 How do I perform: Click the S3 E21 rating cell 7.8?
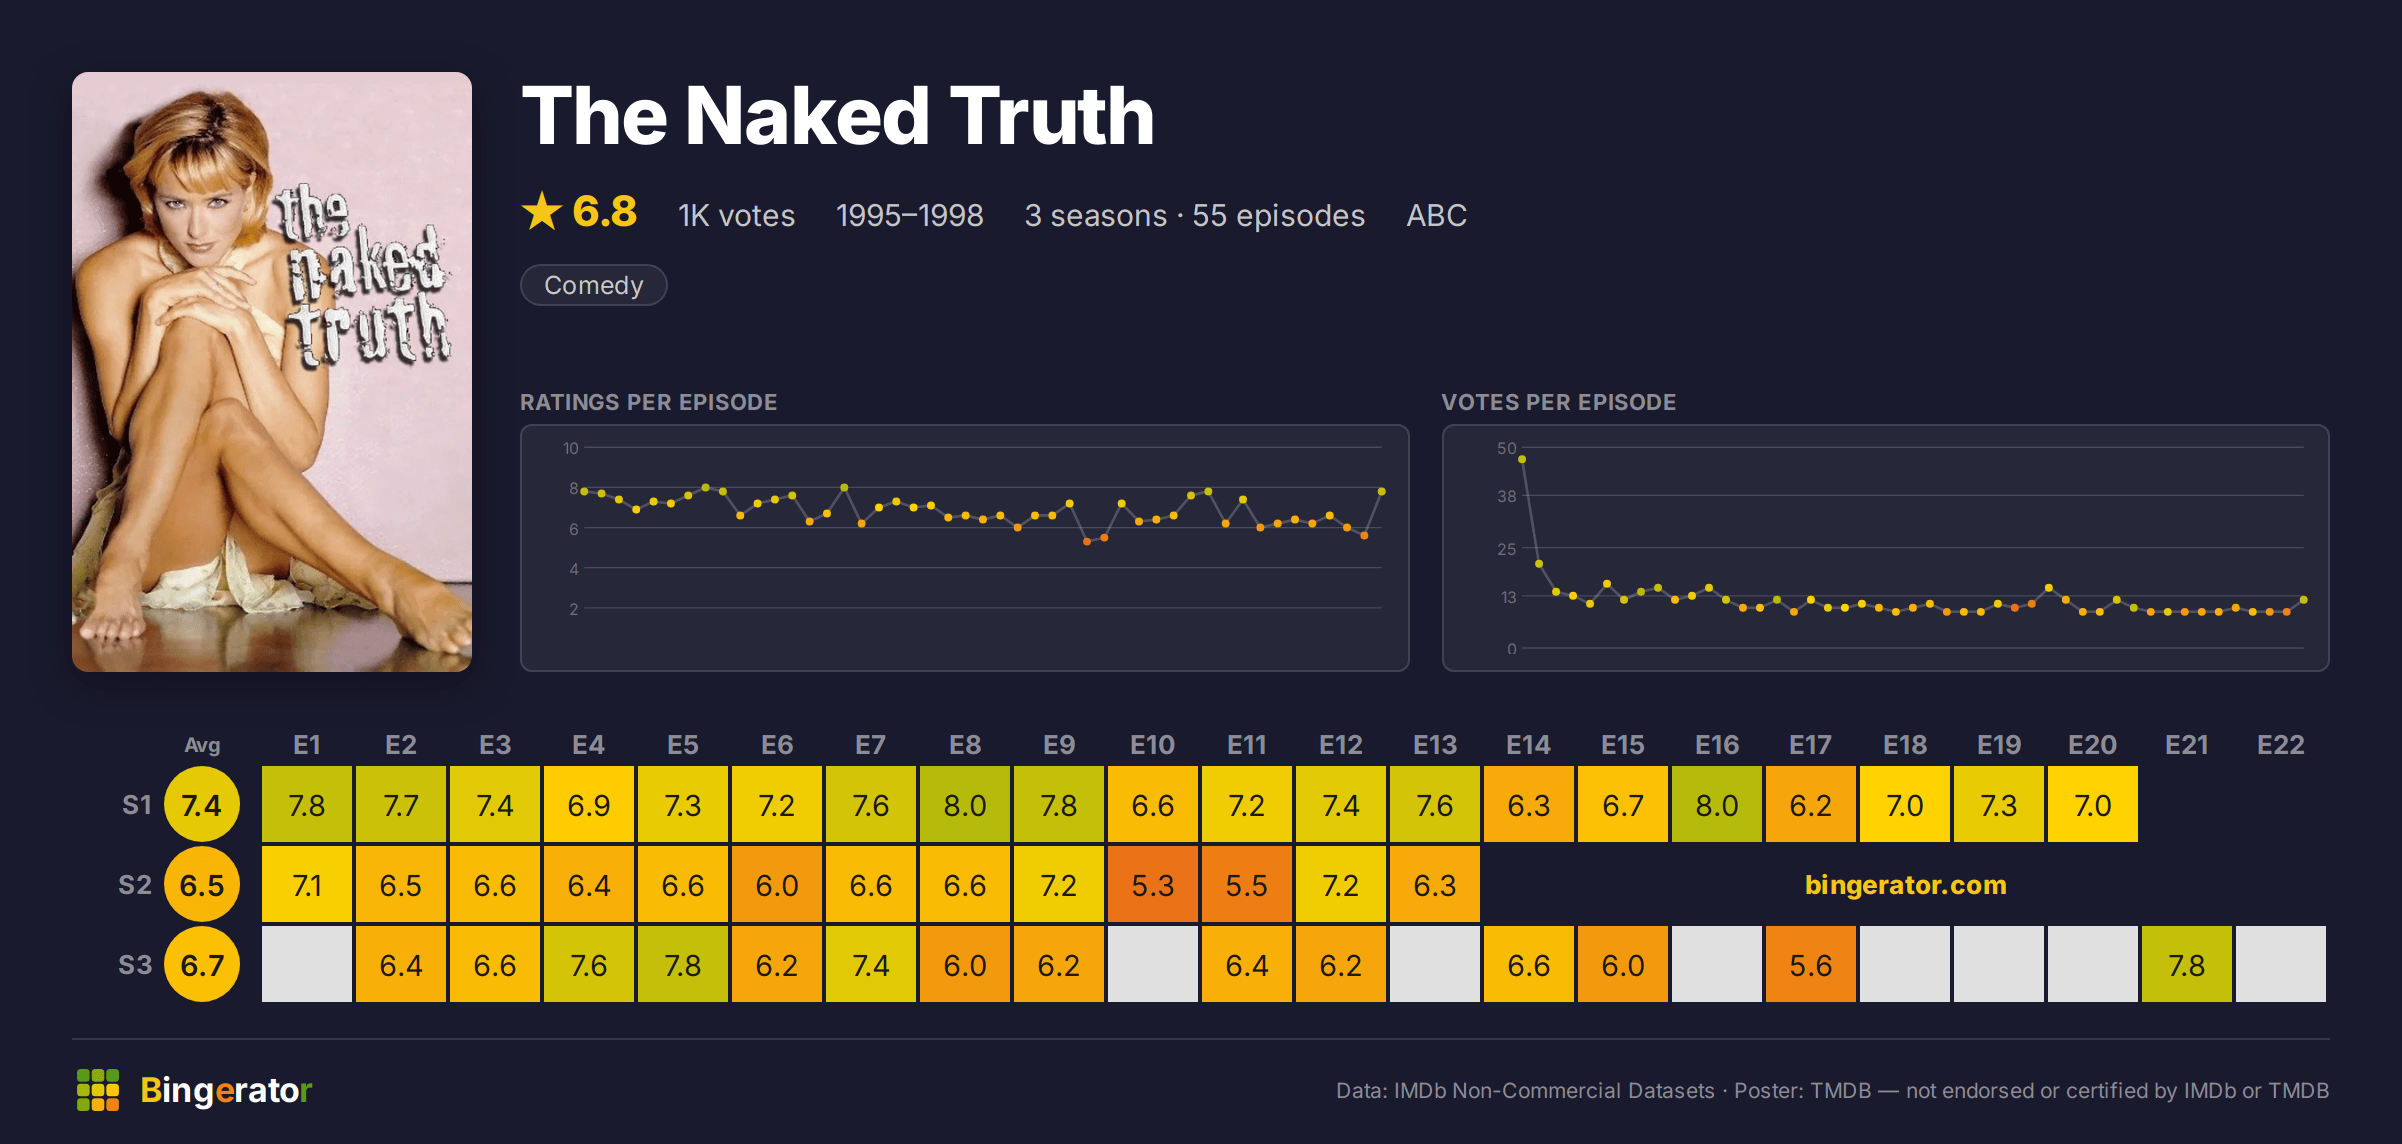click(2187, 965)
